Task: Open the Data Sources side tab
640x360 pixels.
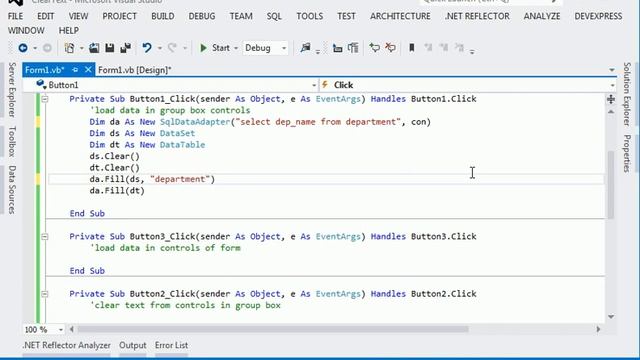Action: [12, 189]
